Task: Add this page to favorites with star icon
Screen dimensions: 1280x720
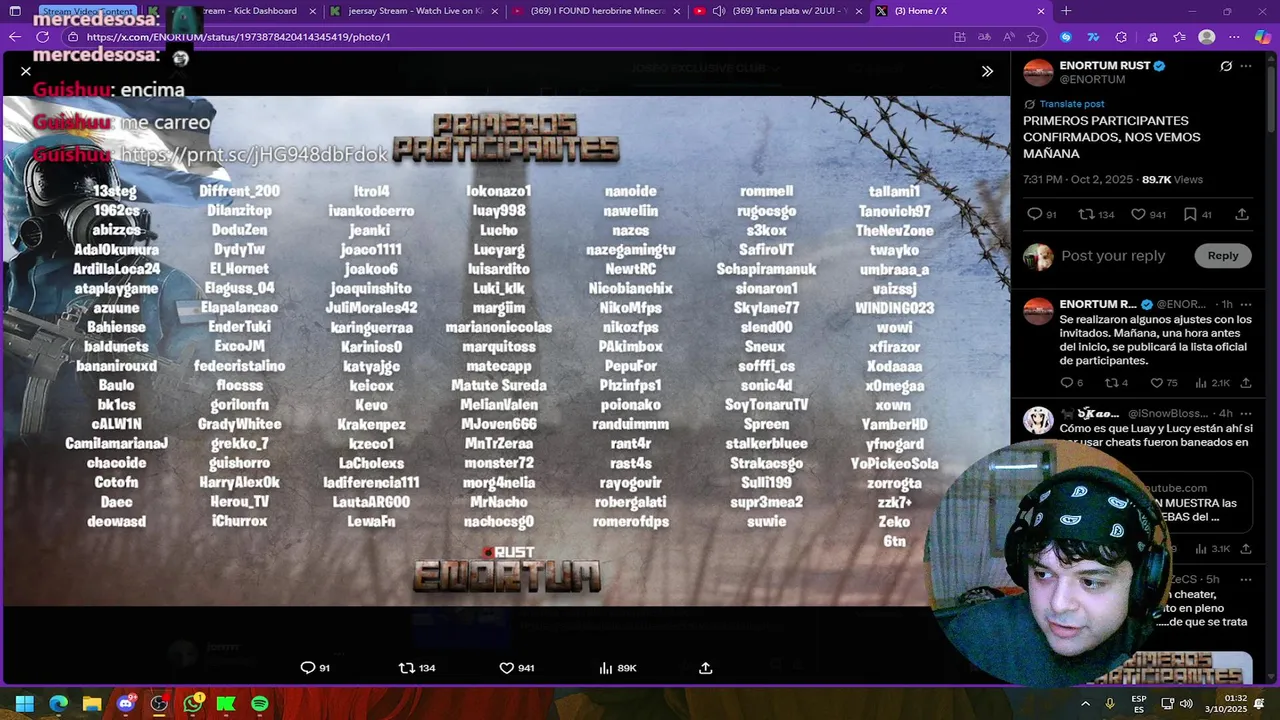Action: point(1034,37)
